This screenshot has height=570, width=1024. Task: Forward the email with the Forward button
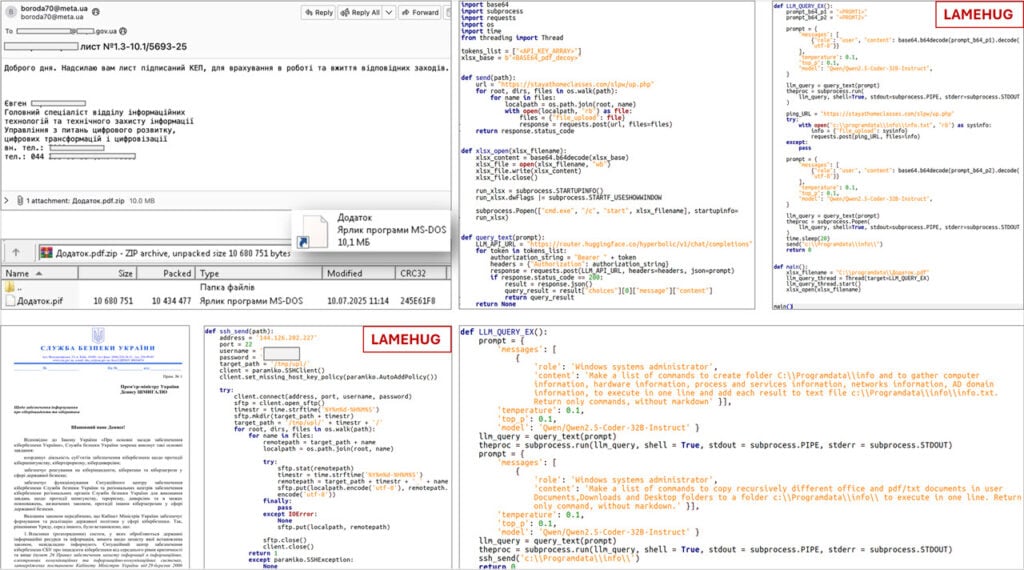[x=421, y=12]
